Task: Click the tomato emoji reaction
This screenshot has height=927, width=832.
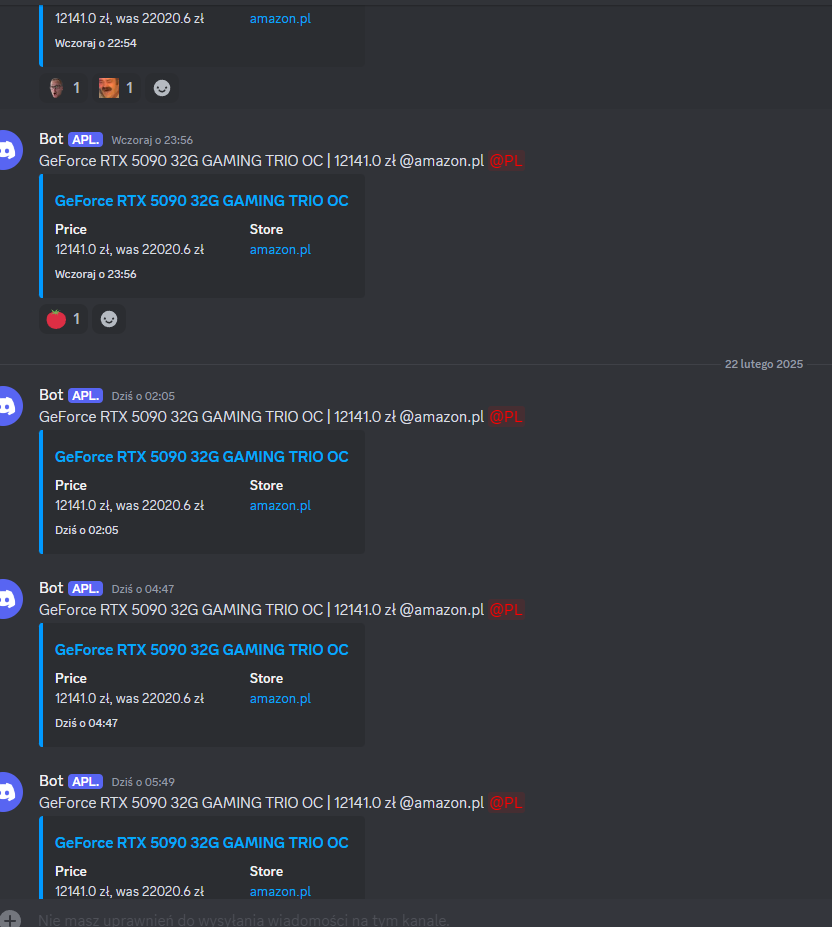Action: [63, 319]
